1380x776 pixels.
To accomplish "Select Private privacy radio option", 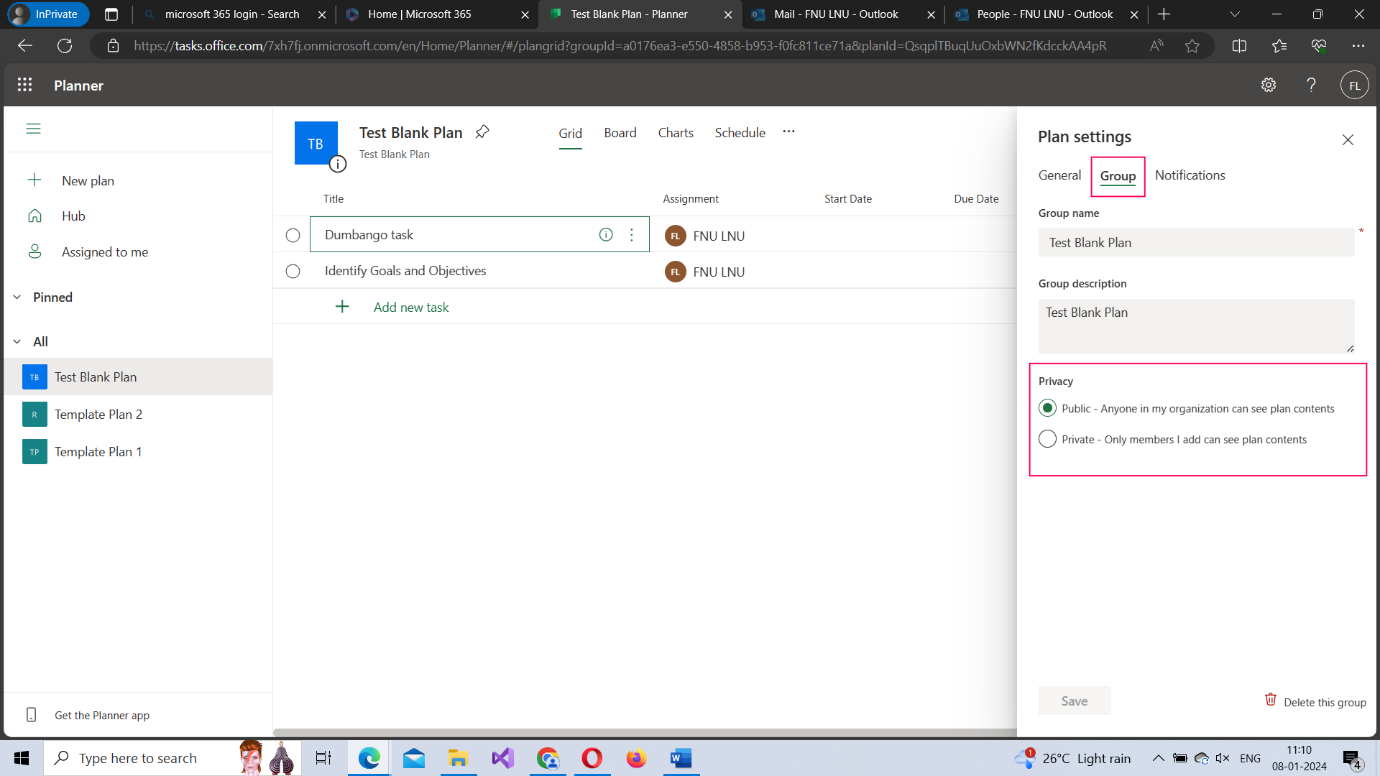I will (x=1048, y=439).
